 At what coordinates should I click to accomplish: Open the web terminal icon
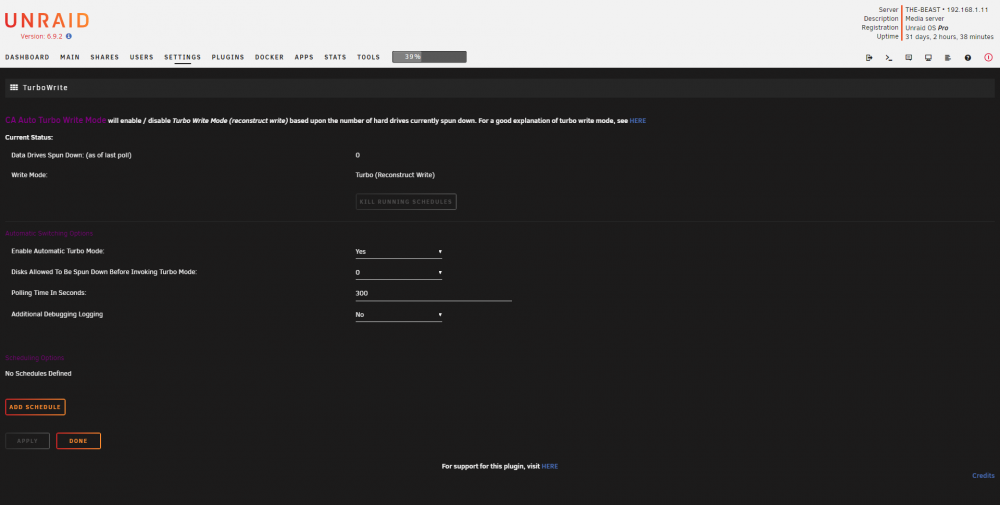[x=888, y=57]
